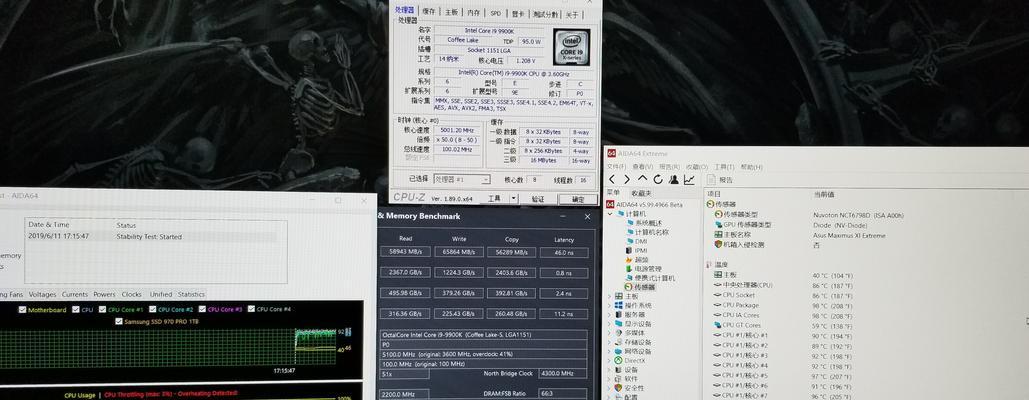Open the 内存 tab in CPU-Z
The image size is (1029, 400).
473,12
